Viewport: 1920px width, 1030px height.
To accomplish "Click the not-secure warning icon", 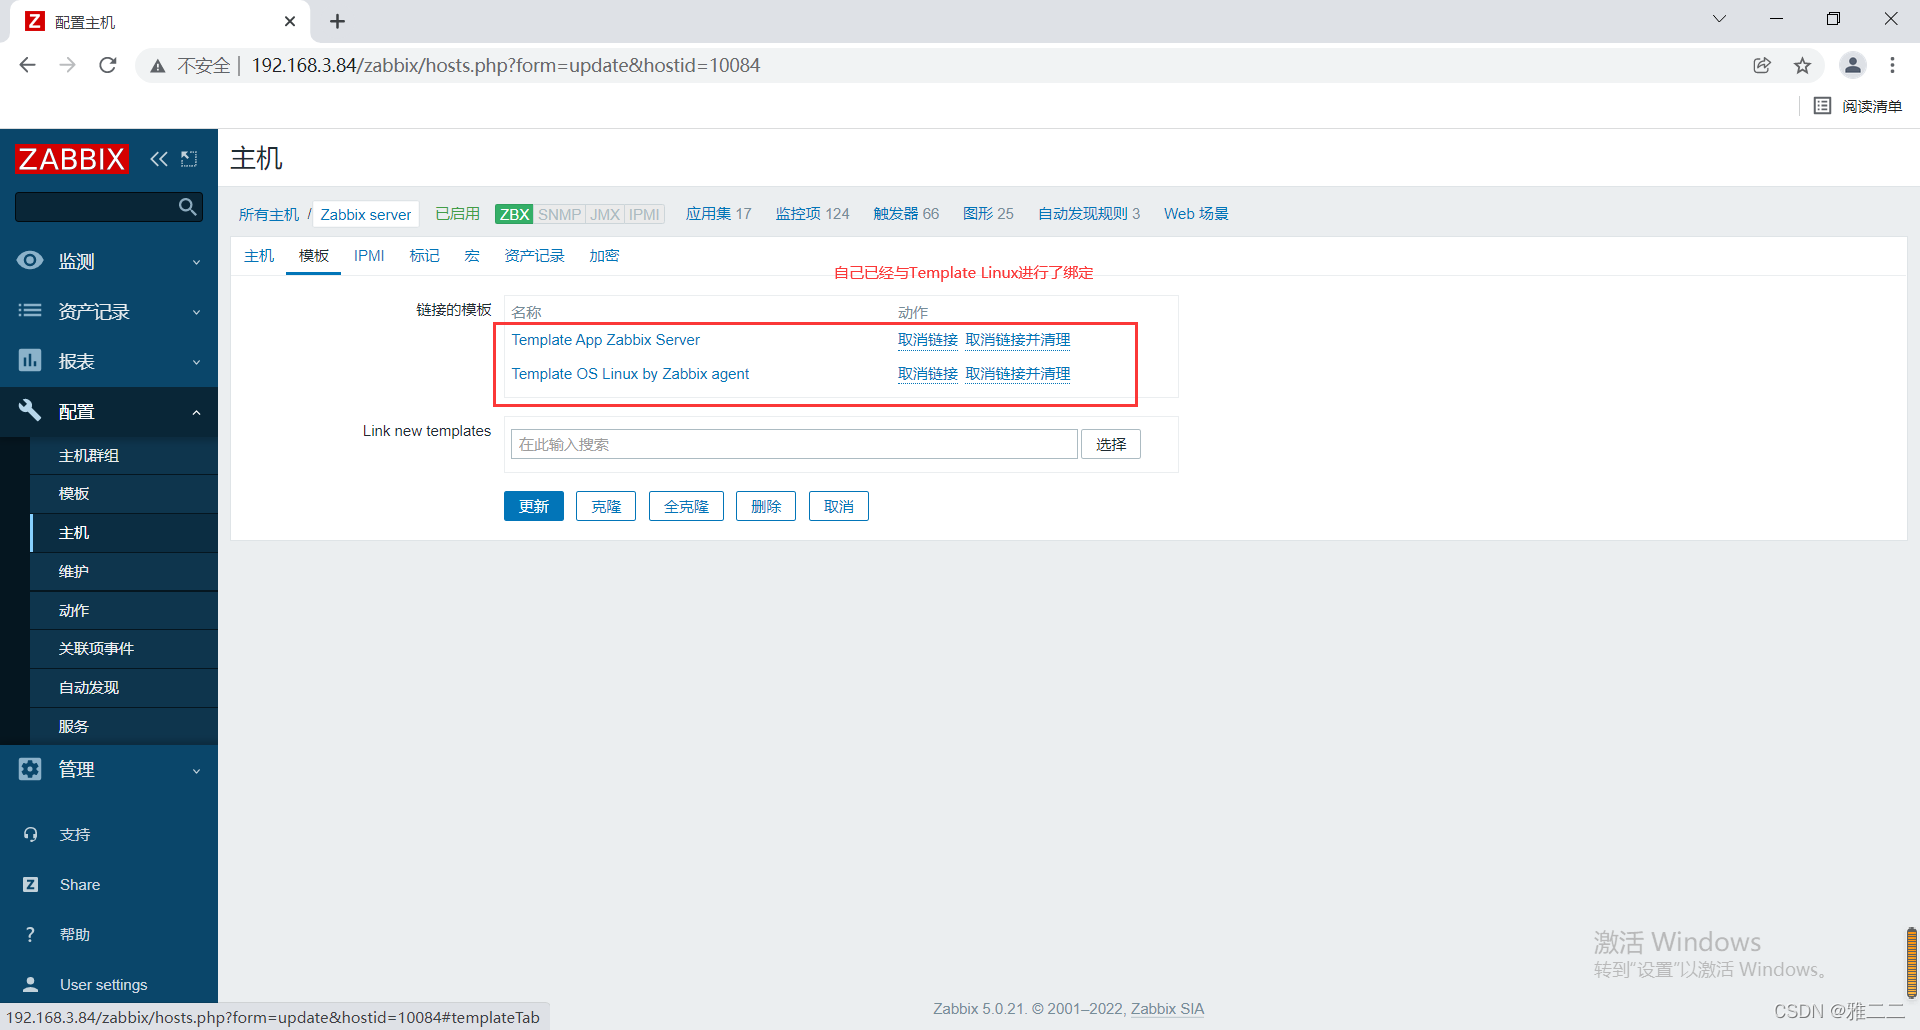I will tap(158, 66).
